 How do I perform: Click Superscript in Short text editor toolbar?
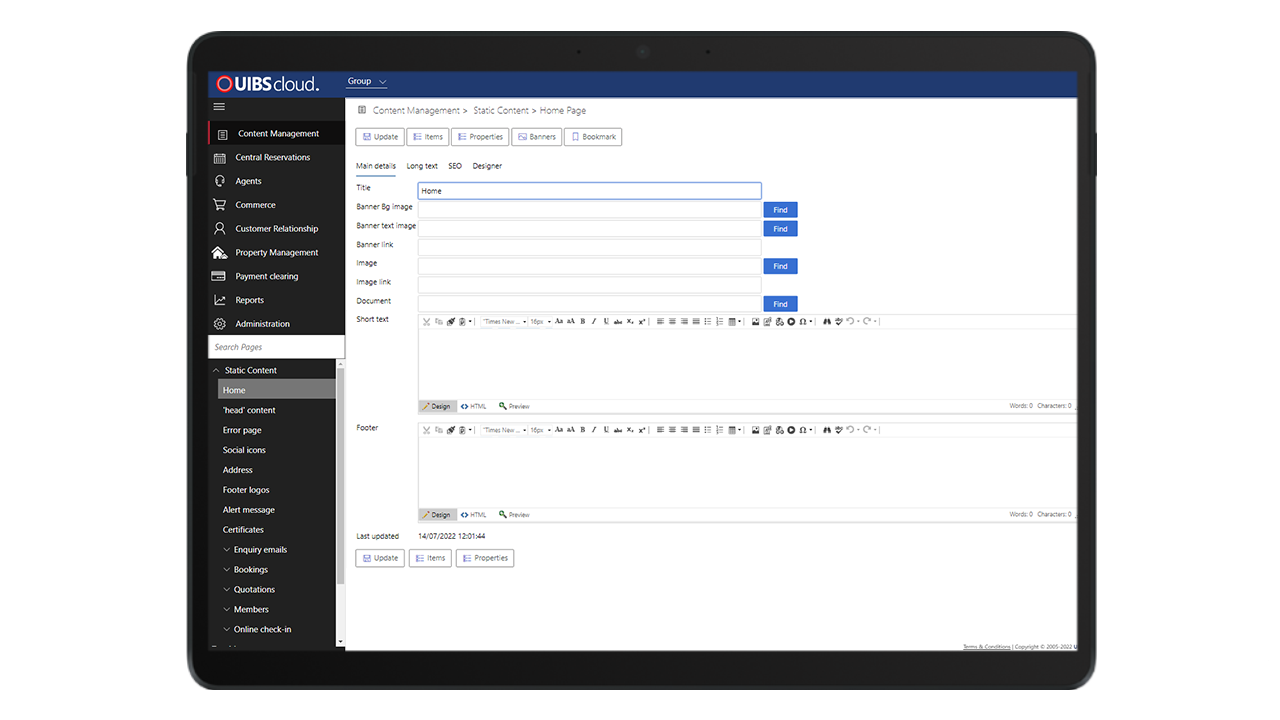(x=642, y=322)
